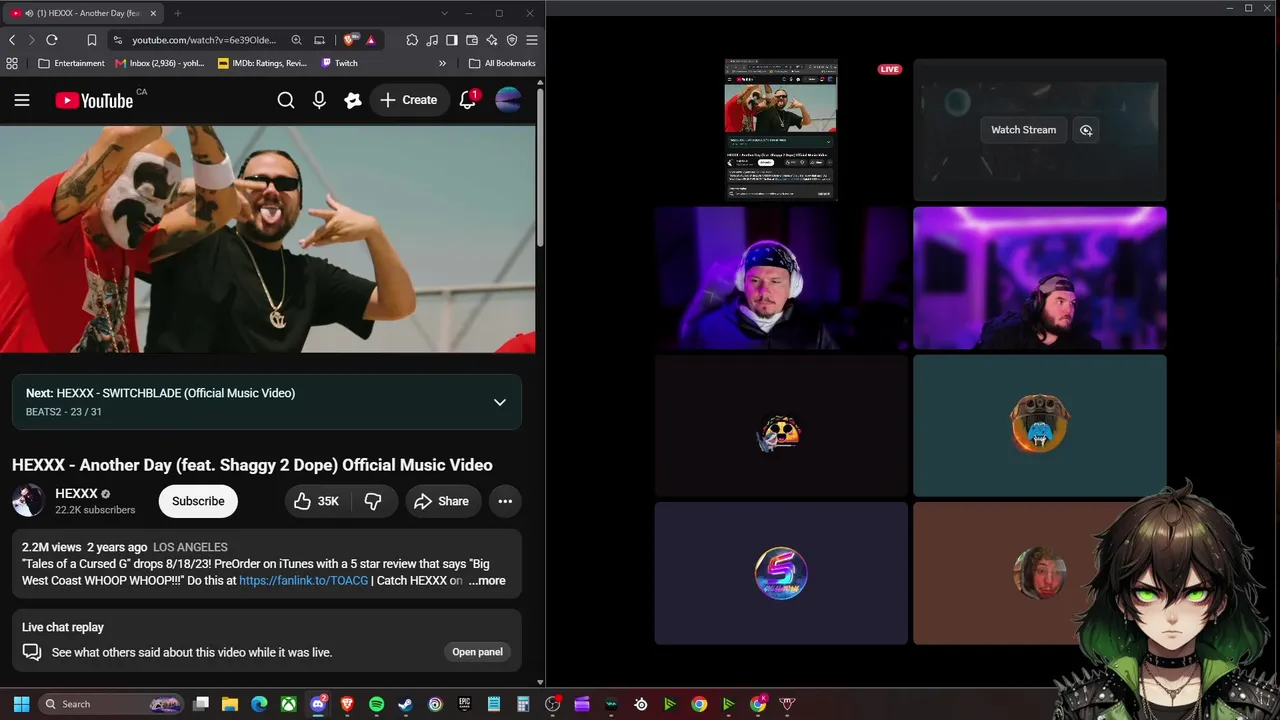Open Brave VPN shield icon
The image size is (1280, 720).
point(512,40)
